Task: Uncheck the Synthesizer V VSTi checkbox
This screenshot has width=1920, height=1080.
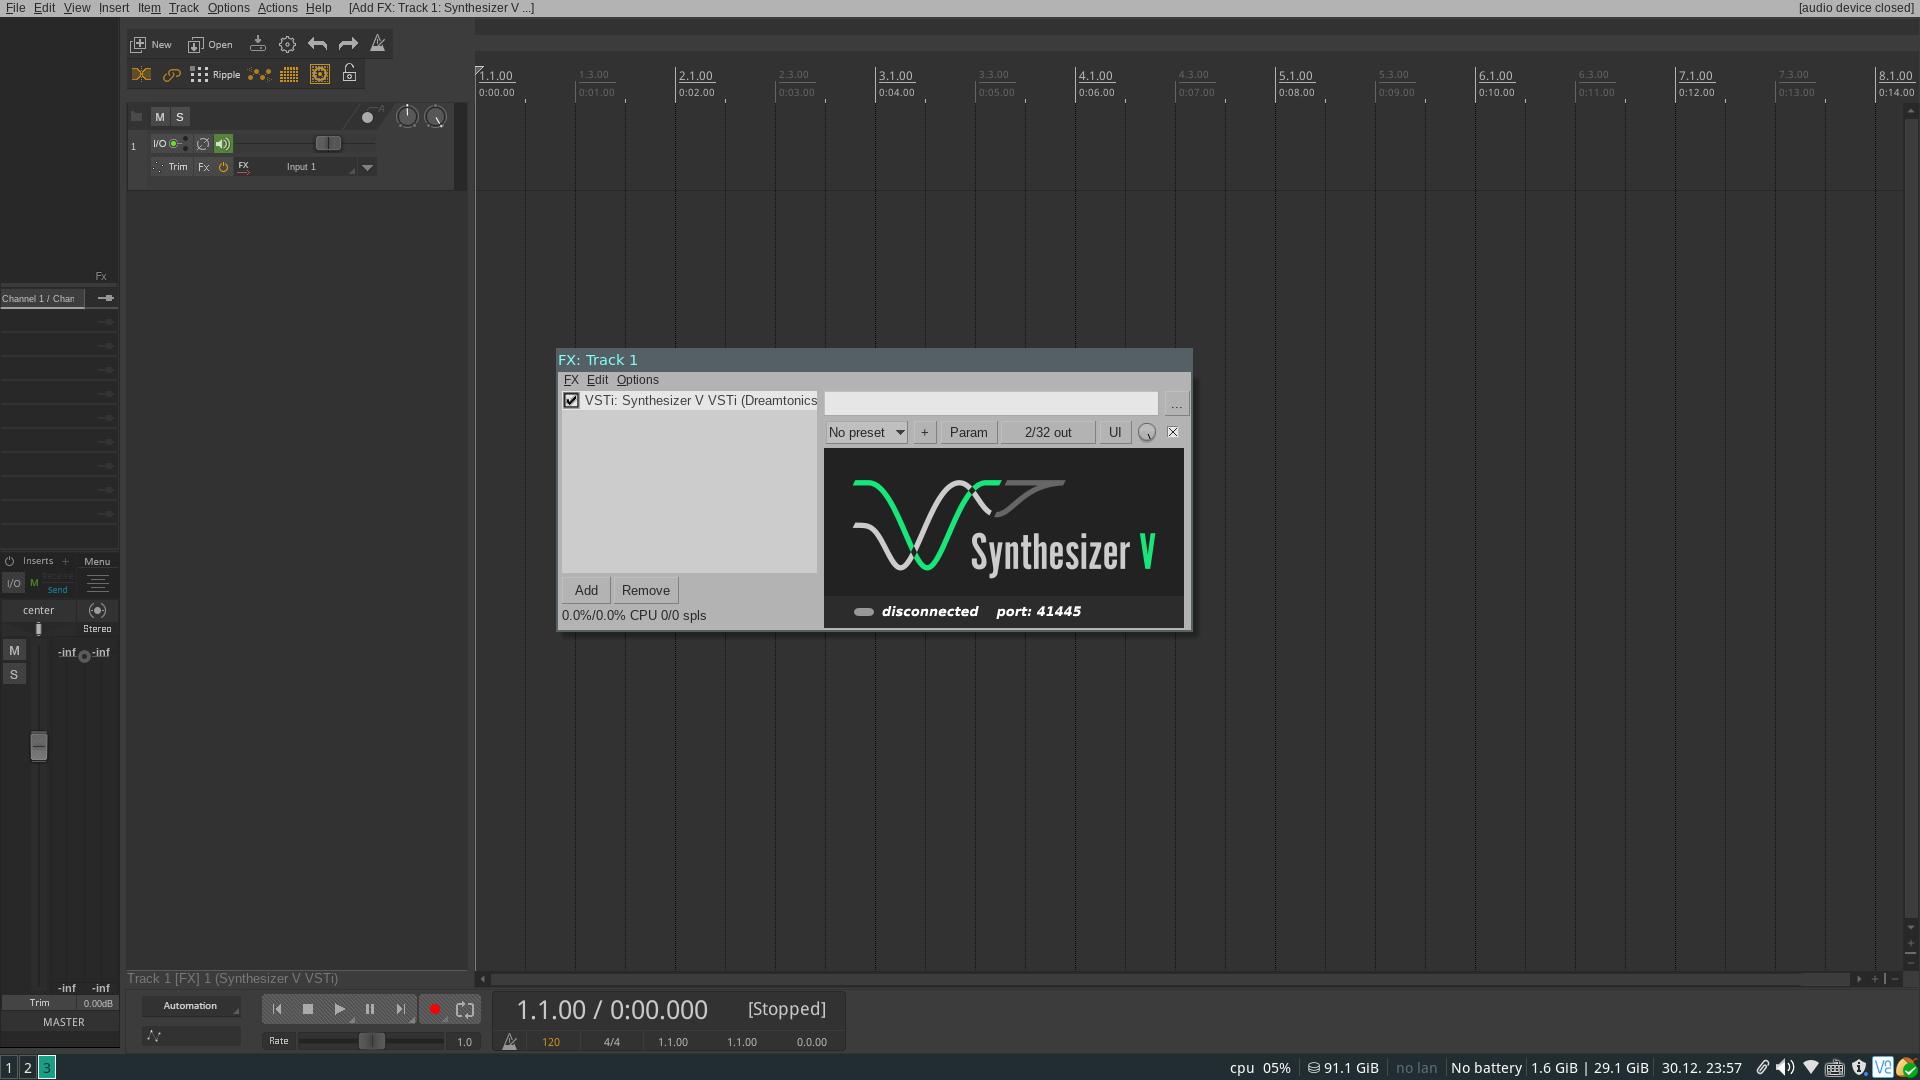Action: tap(571, 401)
